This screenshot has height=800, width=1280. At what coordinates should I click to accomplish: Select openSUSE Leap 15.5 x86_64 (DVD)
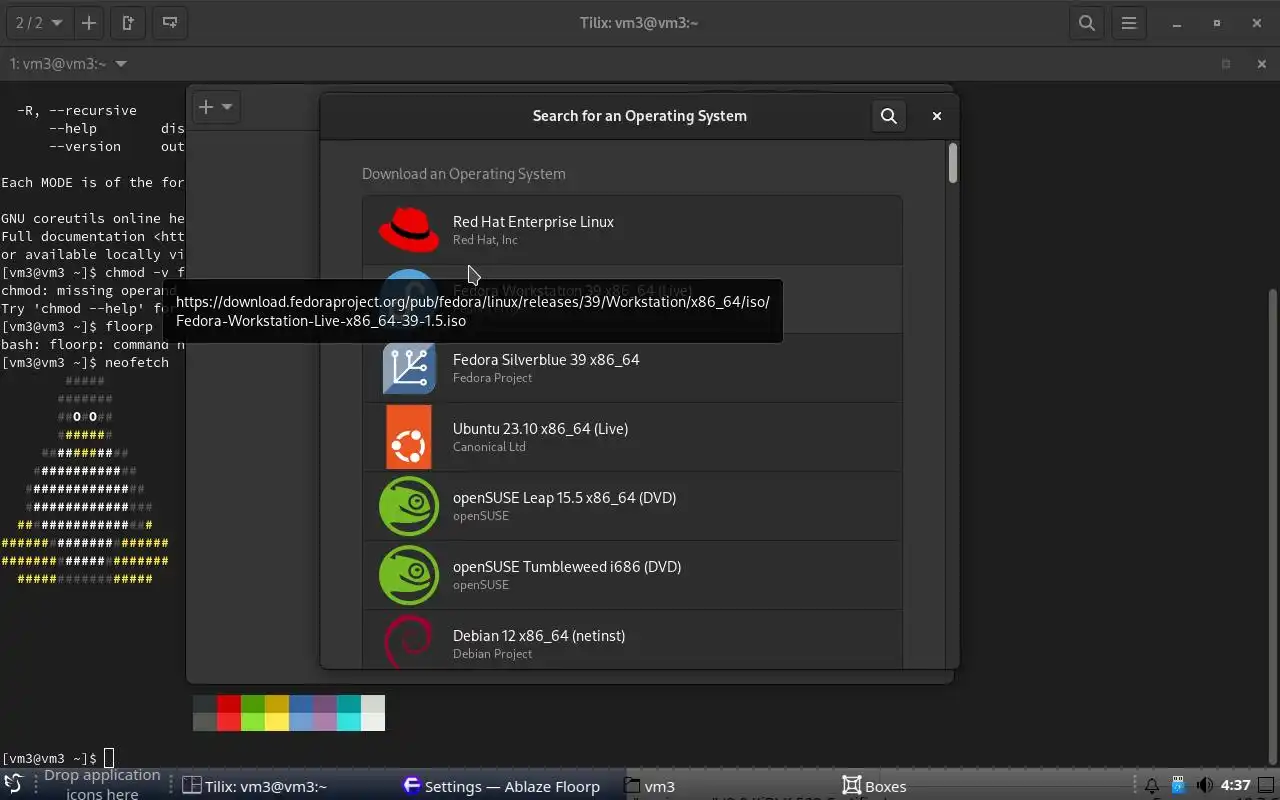pos(633,506)
